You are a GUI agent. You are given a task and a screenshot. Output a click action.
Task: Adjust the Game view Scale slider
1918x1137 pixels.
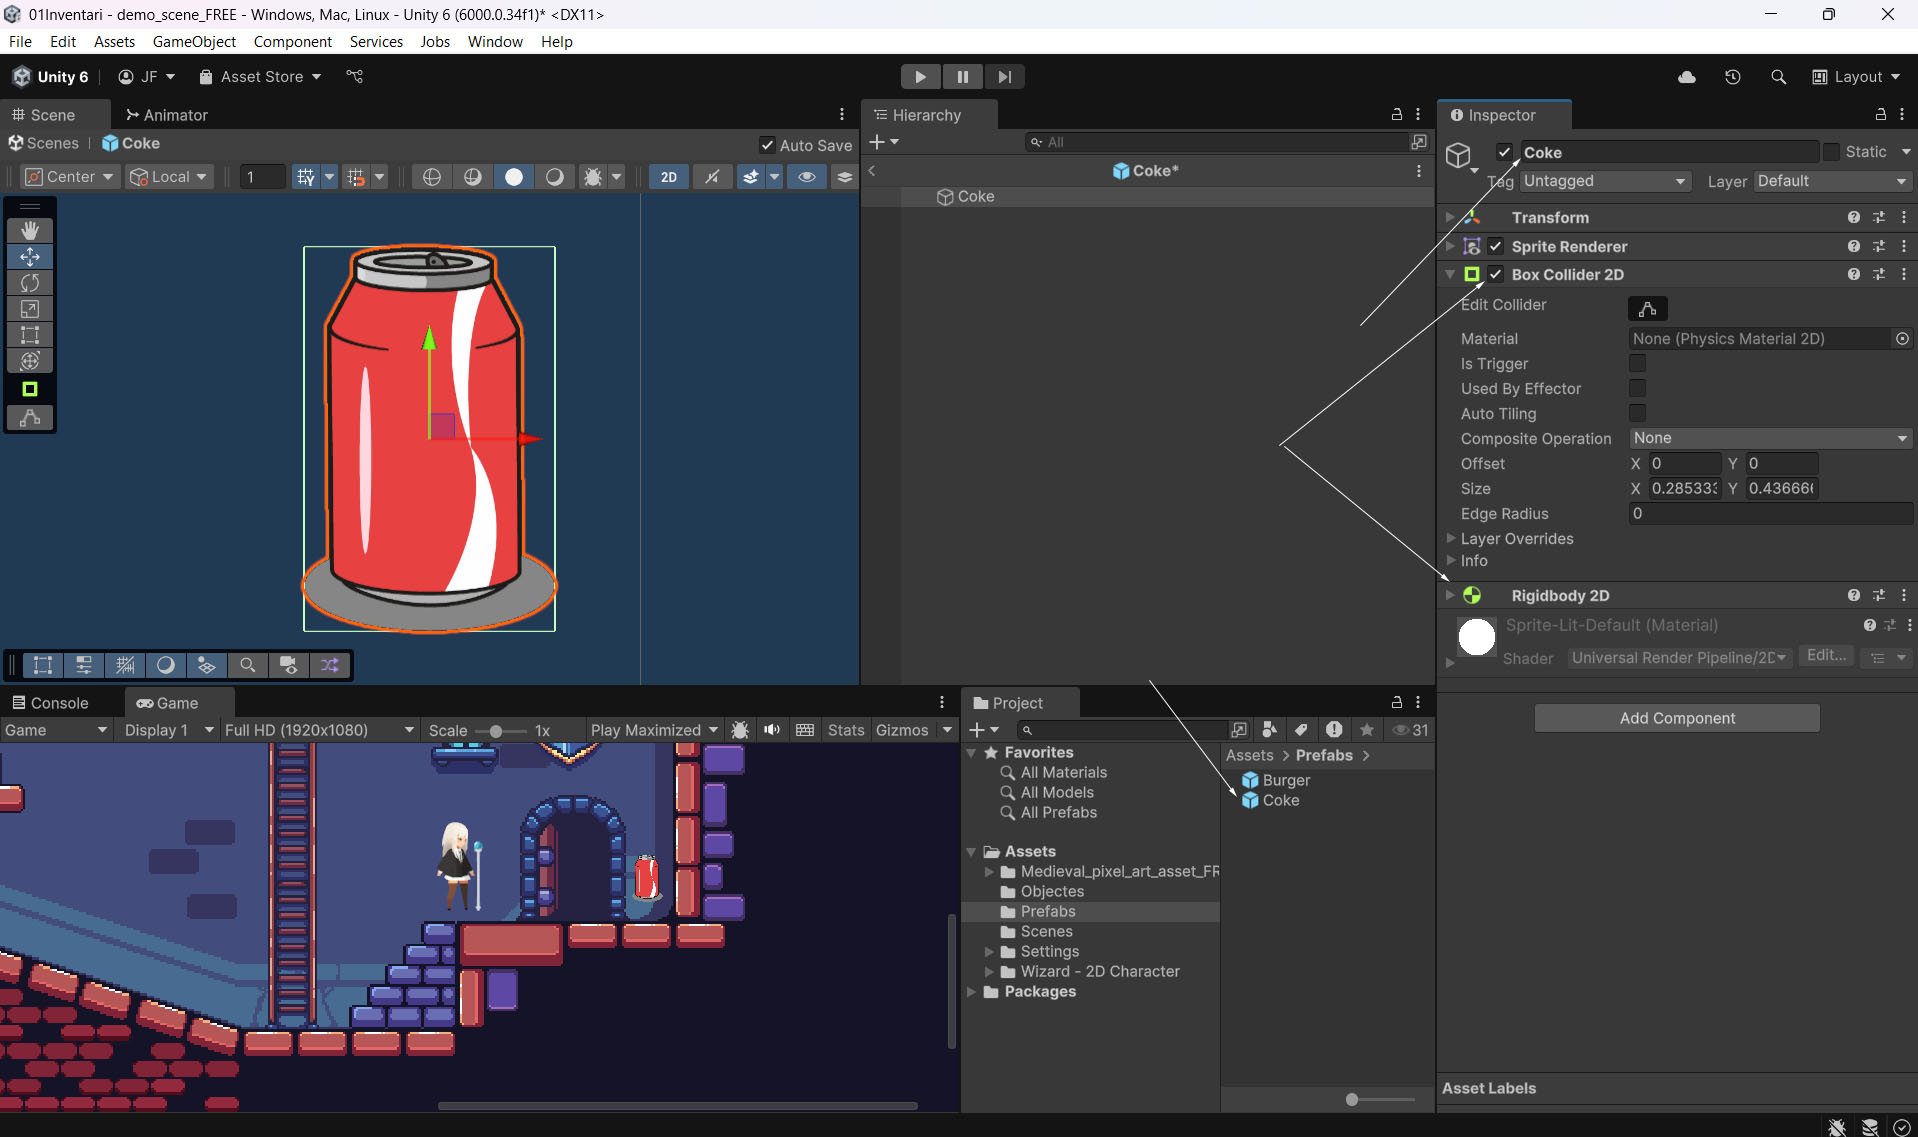pos(496,731)
